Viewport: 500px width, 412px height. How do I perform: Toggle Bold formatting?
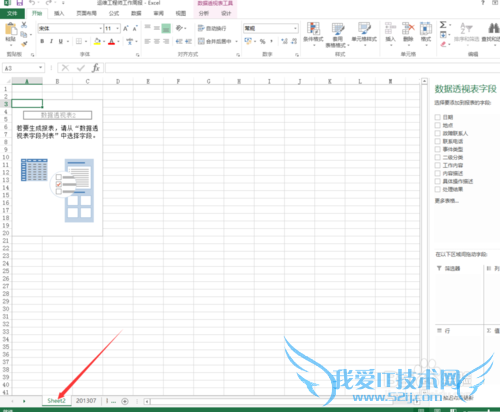tap(42, 41)
